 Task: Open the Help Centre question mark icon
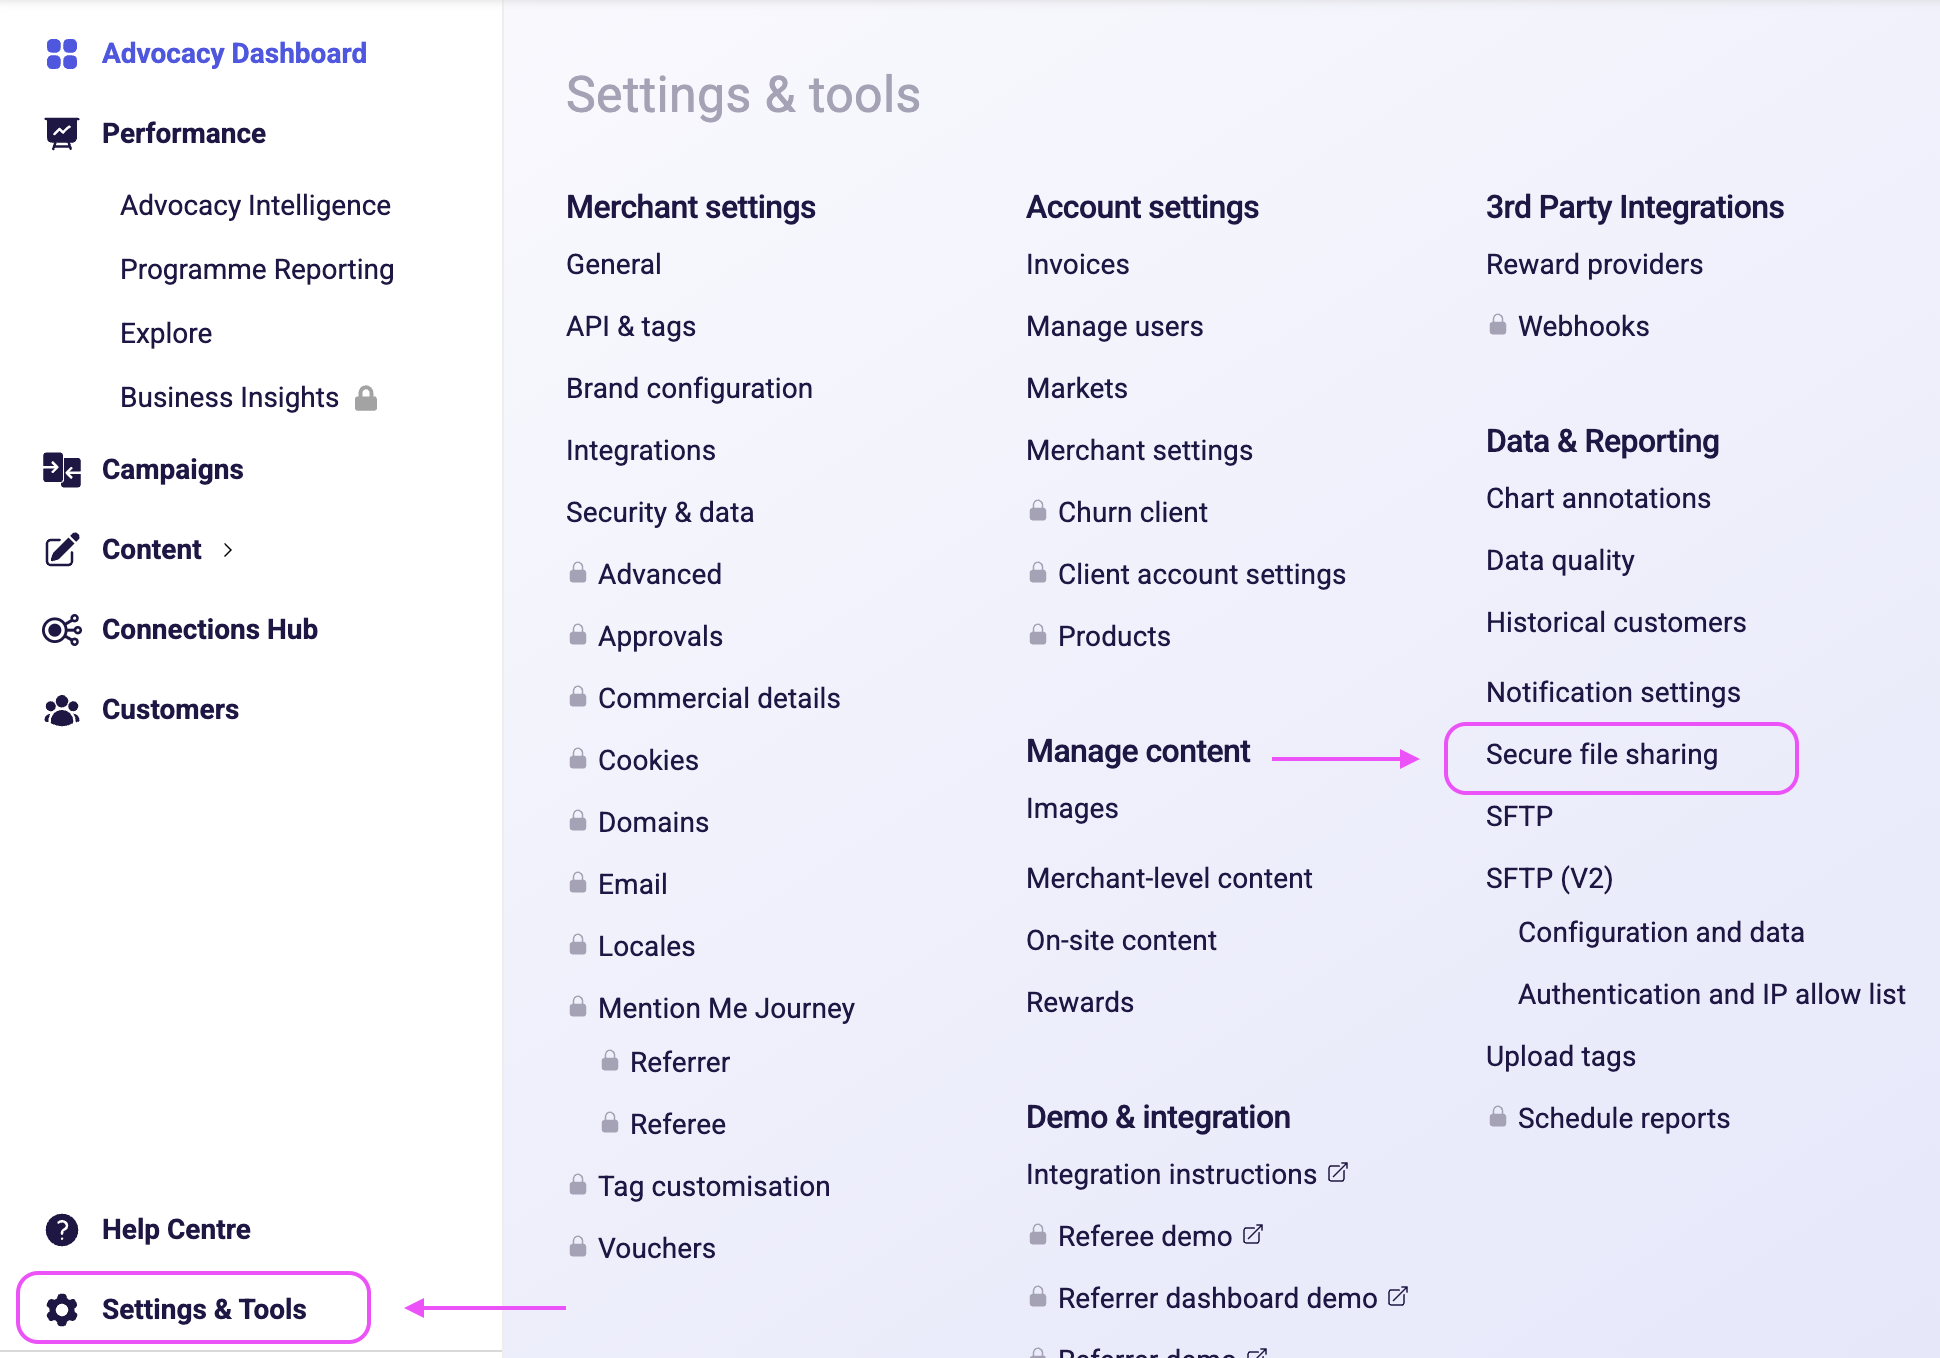tap(61, 1229)
